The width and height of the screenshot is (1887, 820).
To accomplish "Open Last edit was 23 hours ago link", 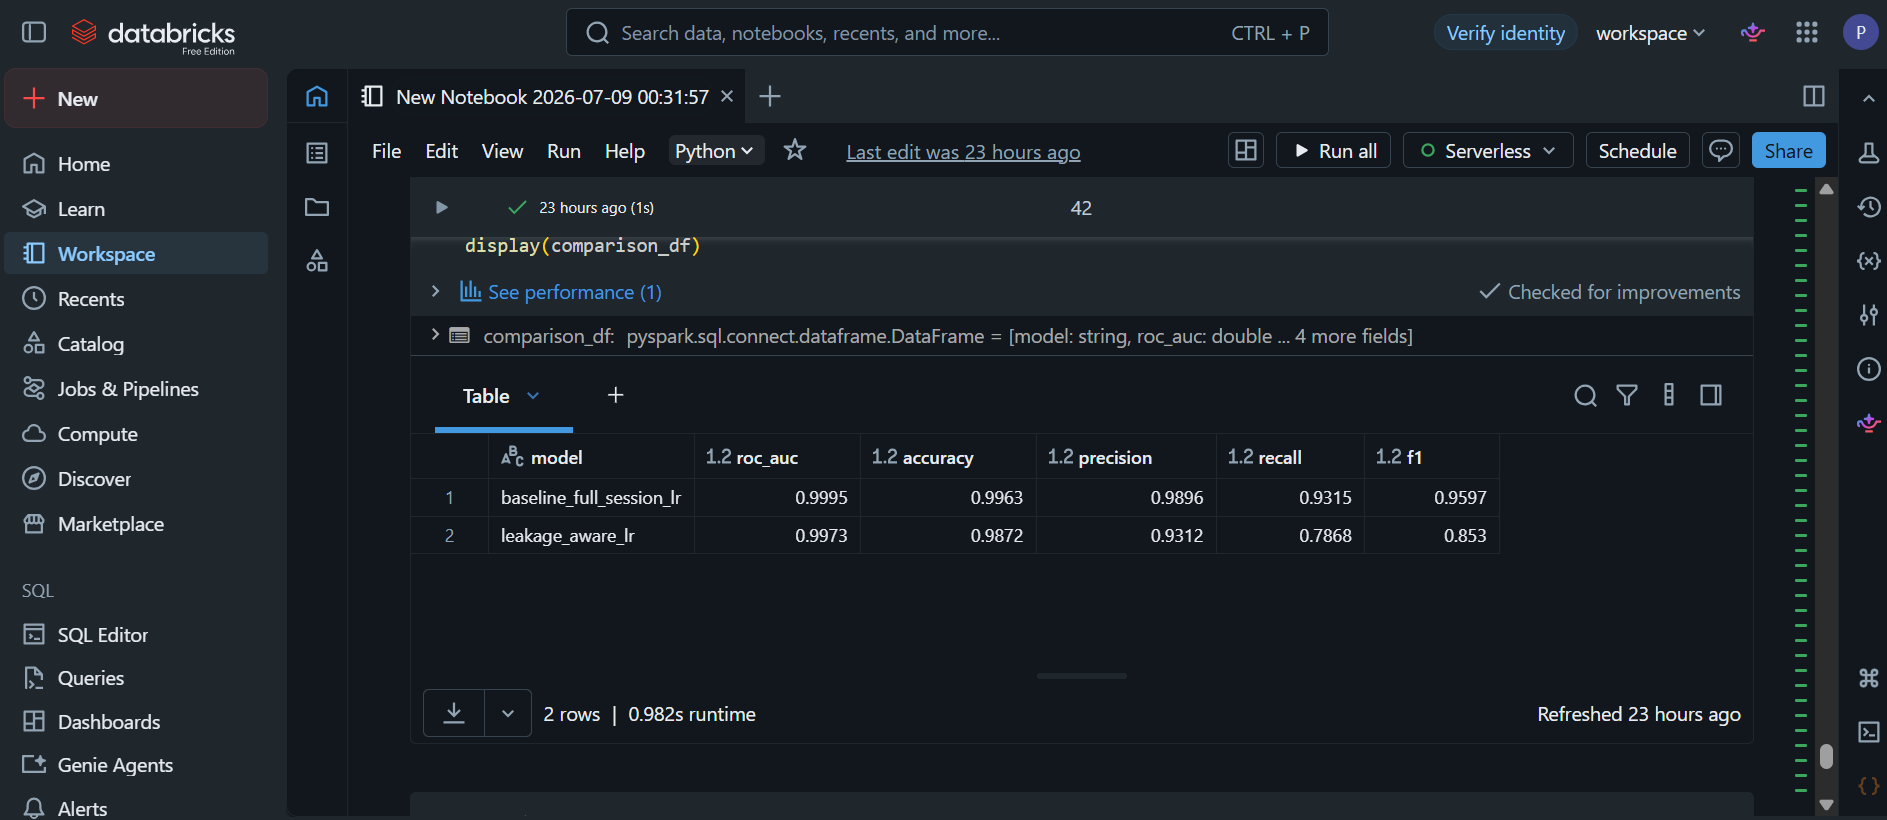I will [x=963, y=152].
